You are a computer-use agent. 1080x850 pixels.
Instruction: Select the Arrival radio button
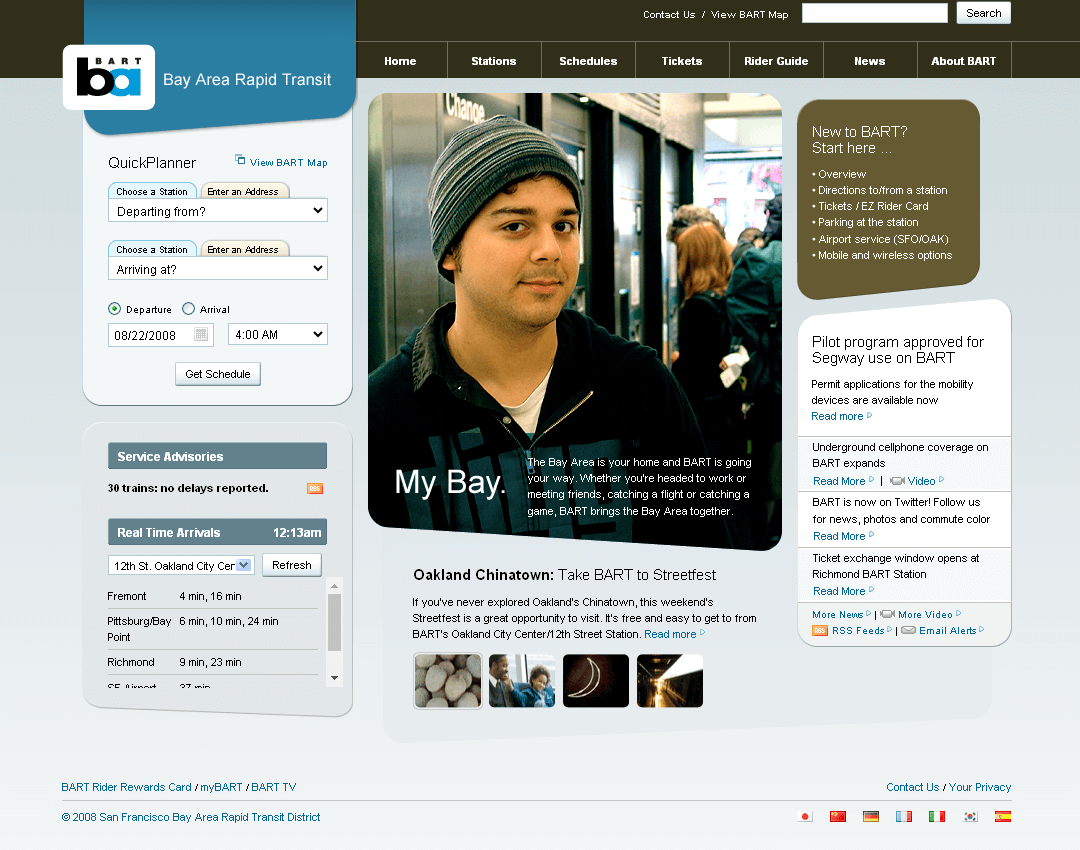[188, 309]
